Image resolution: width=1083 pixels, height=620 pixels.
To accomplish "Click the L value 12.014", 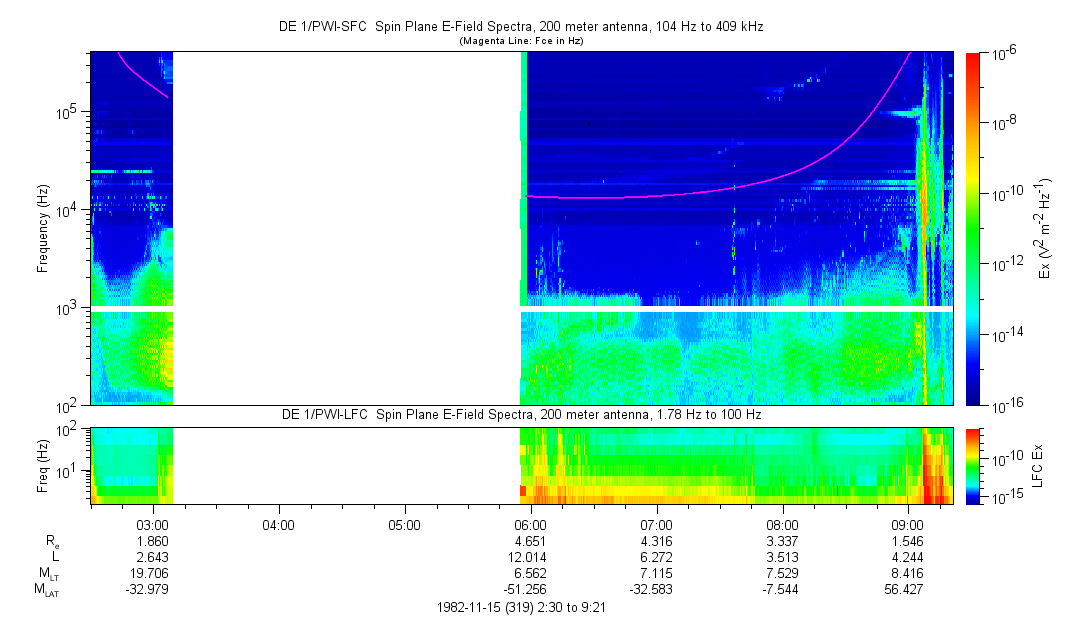I will pyautogui.click(x=530, y=557).
